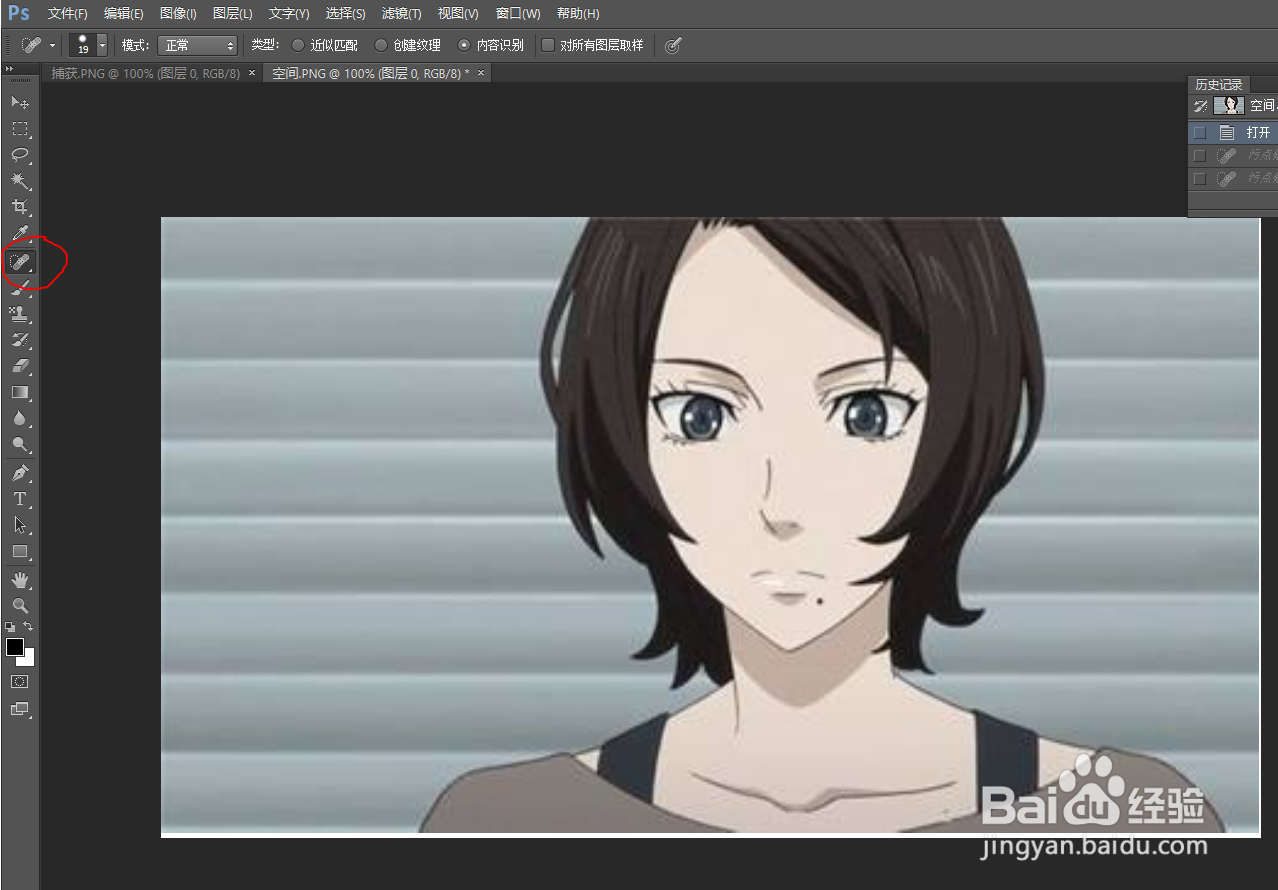The height and width of the screenshot is (890, 1278).
Task: Open the 文件(F) menu
Action: [67, 14]
